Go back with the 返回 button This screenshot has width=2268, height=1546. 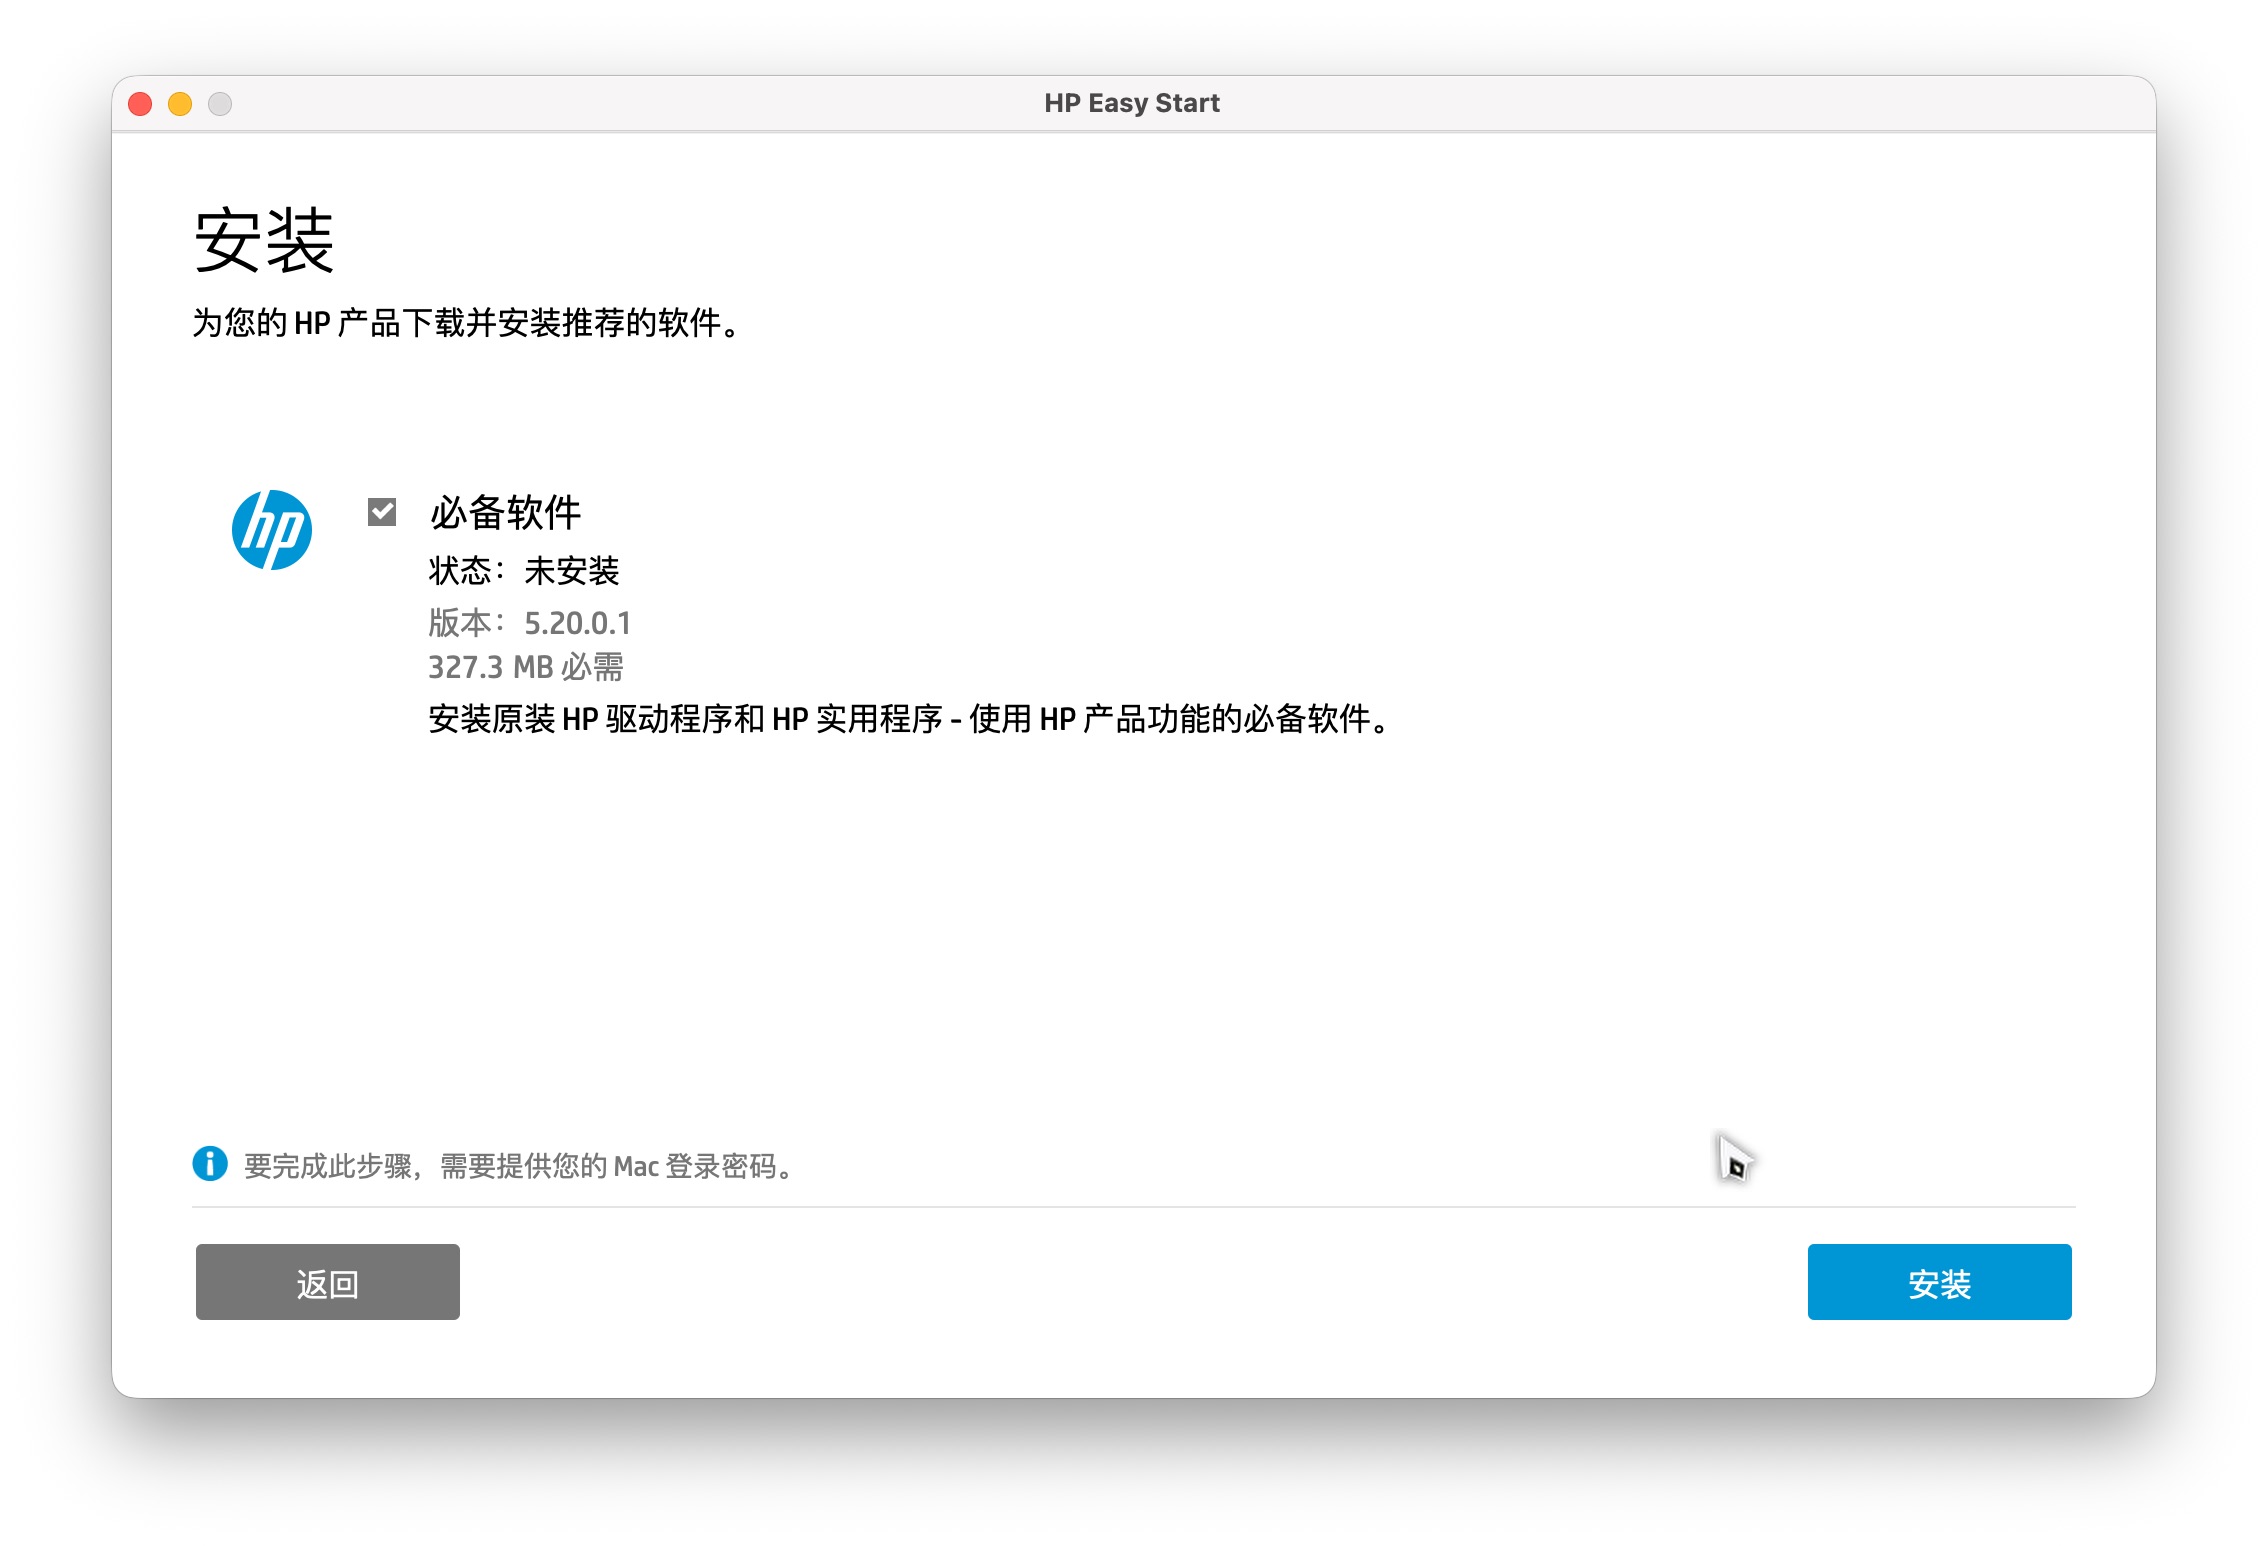coord(327,1282)
